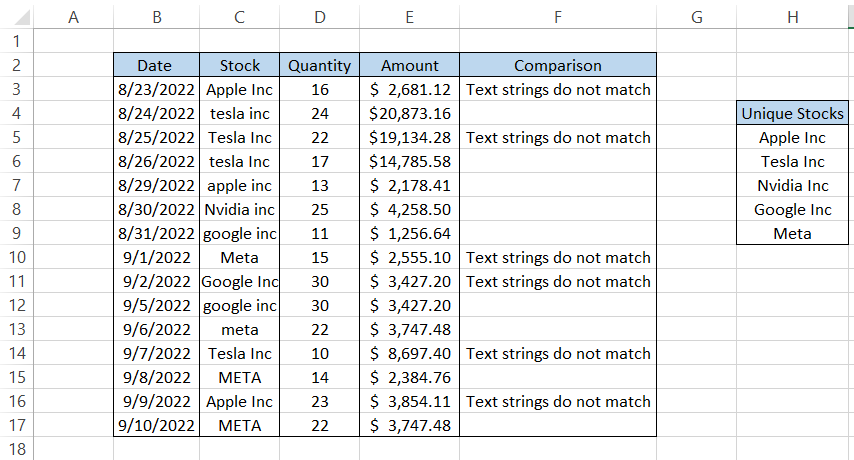This screenshot has width=854, height=460.
Task: Select the amount $19,134.28 cell
Action: point(409,138)
